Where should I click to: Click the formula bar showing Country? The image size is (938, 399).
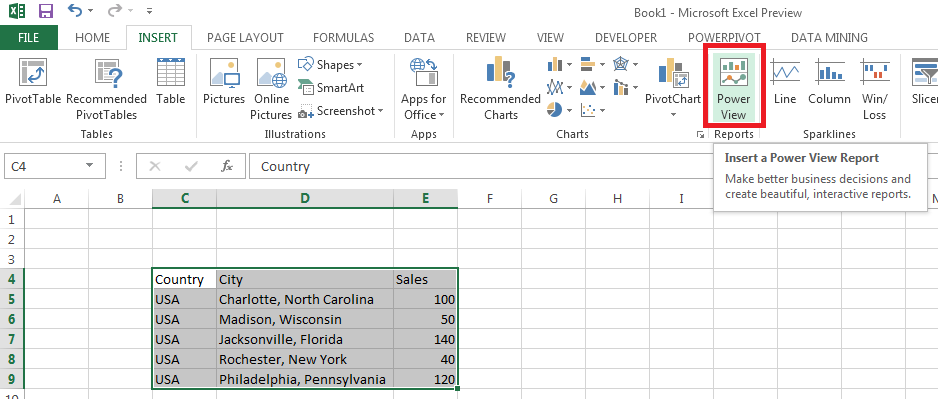point(481,166)
